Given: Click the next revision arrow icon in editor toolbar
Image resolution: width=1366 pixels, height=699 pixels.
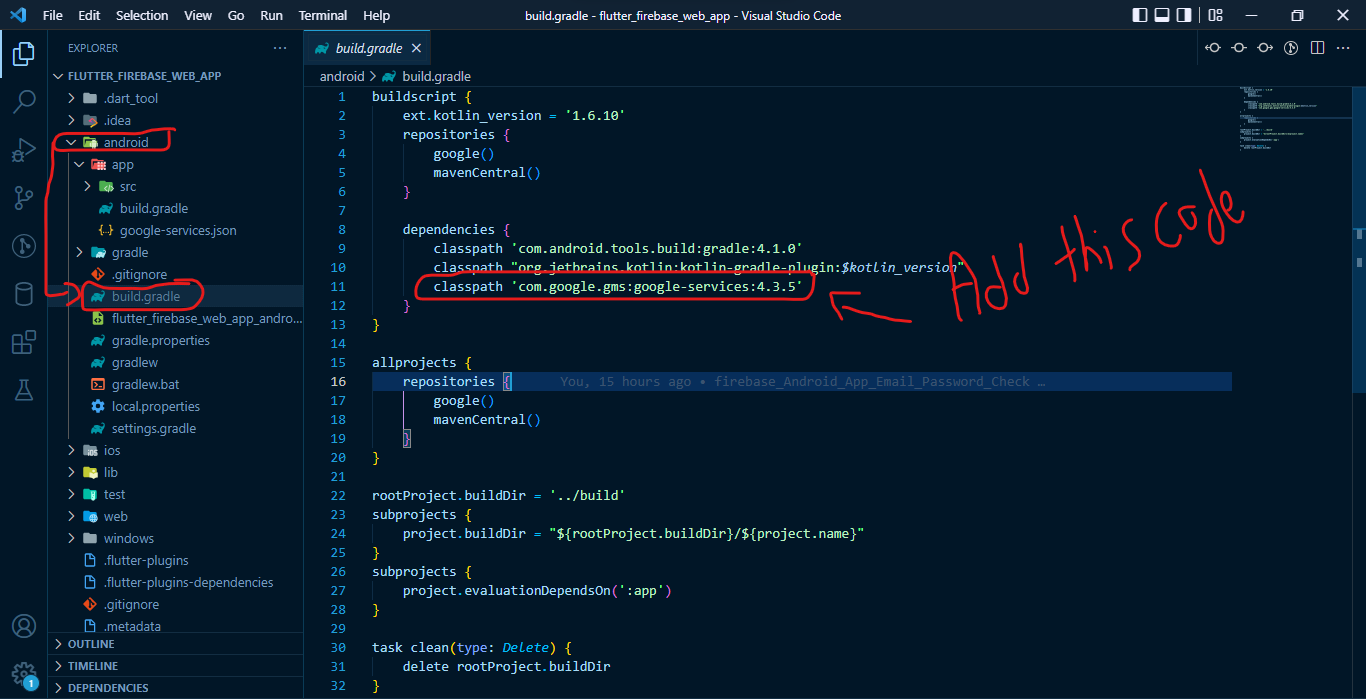Looking at the screenshot, I should (x=1265, y=48).
